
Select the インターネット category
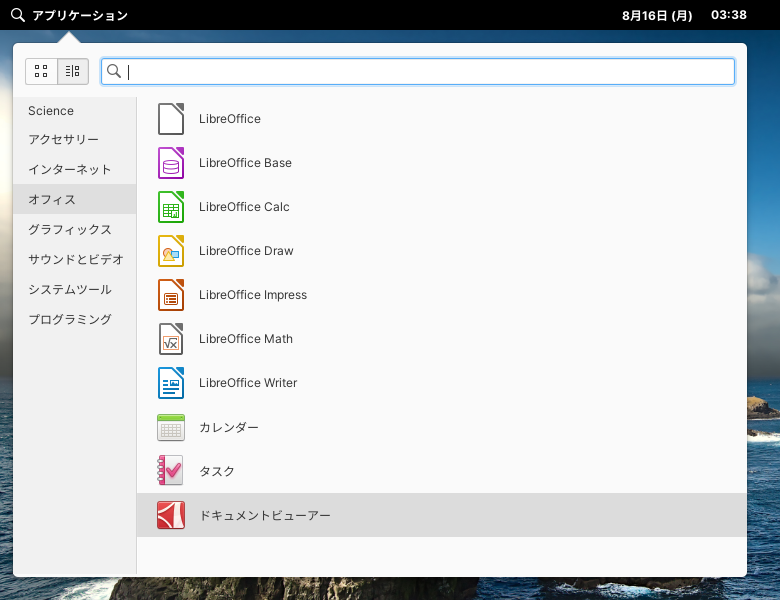click(75, 170)
